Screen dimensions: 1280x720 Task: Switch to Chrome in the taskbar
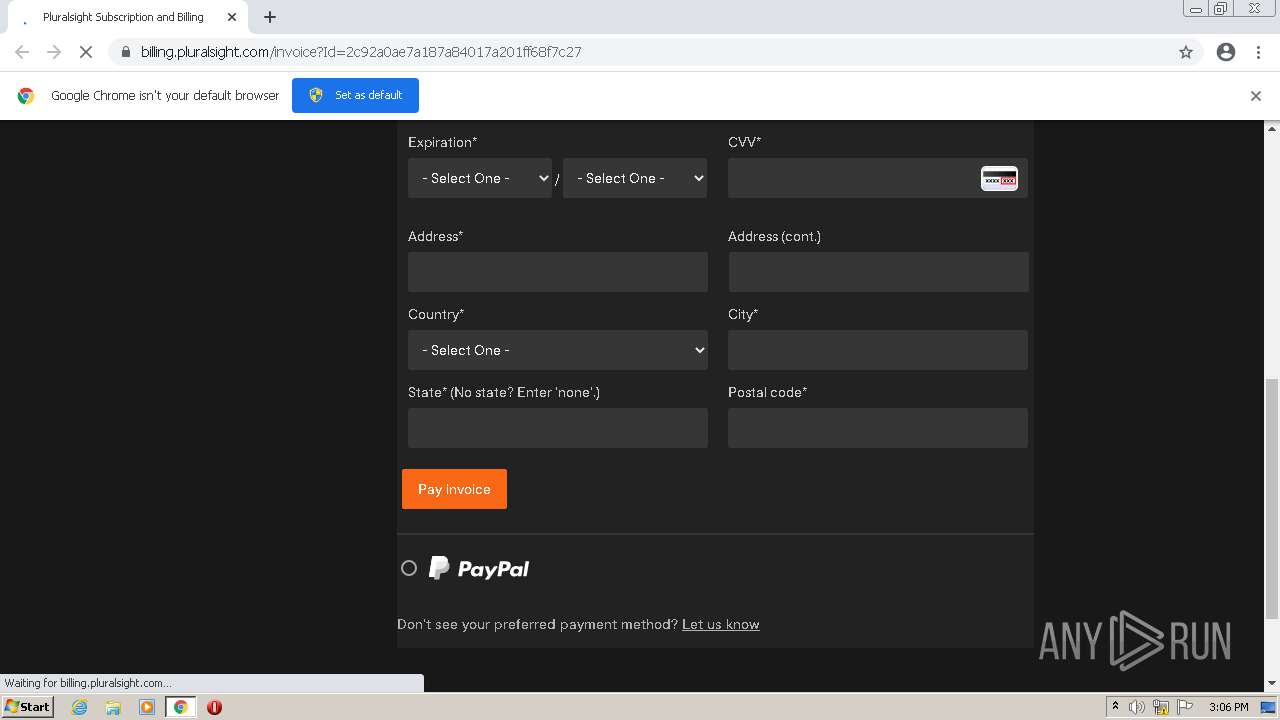pos(180,707)
